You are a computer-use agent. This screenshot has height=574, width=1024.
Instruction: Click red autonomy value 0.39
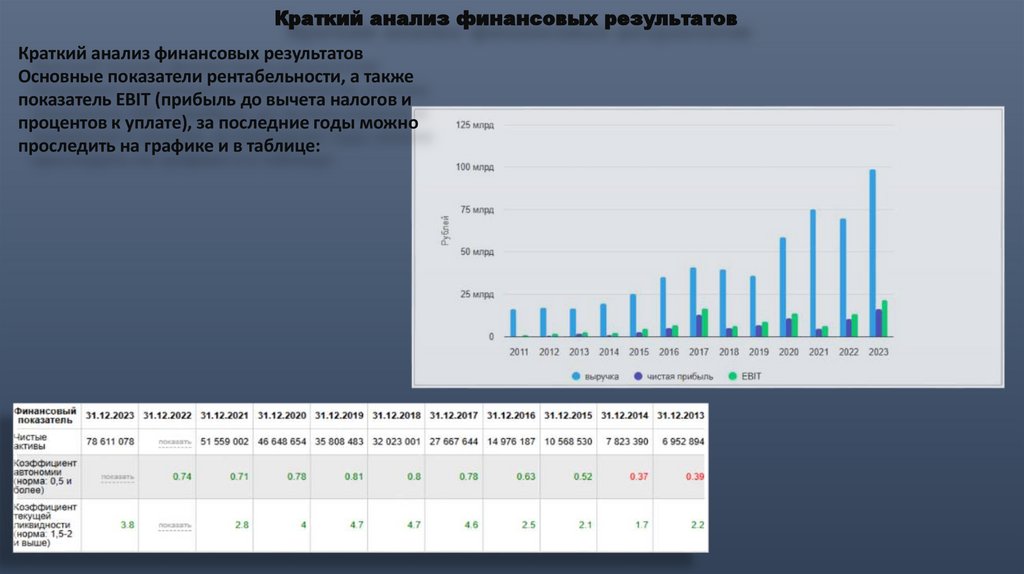point(695,477)
